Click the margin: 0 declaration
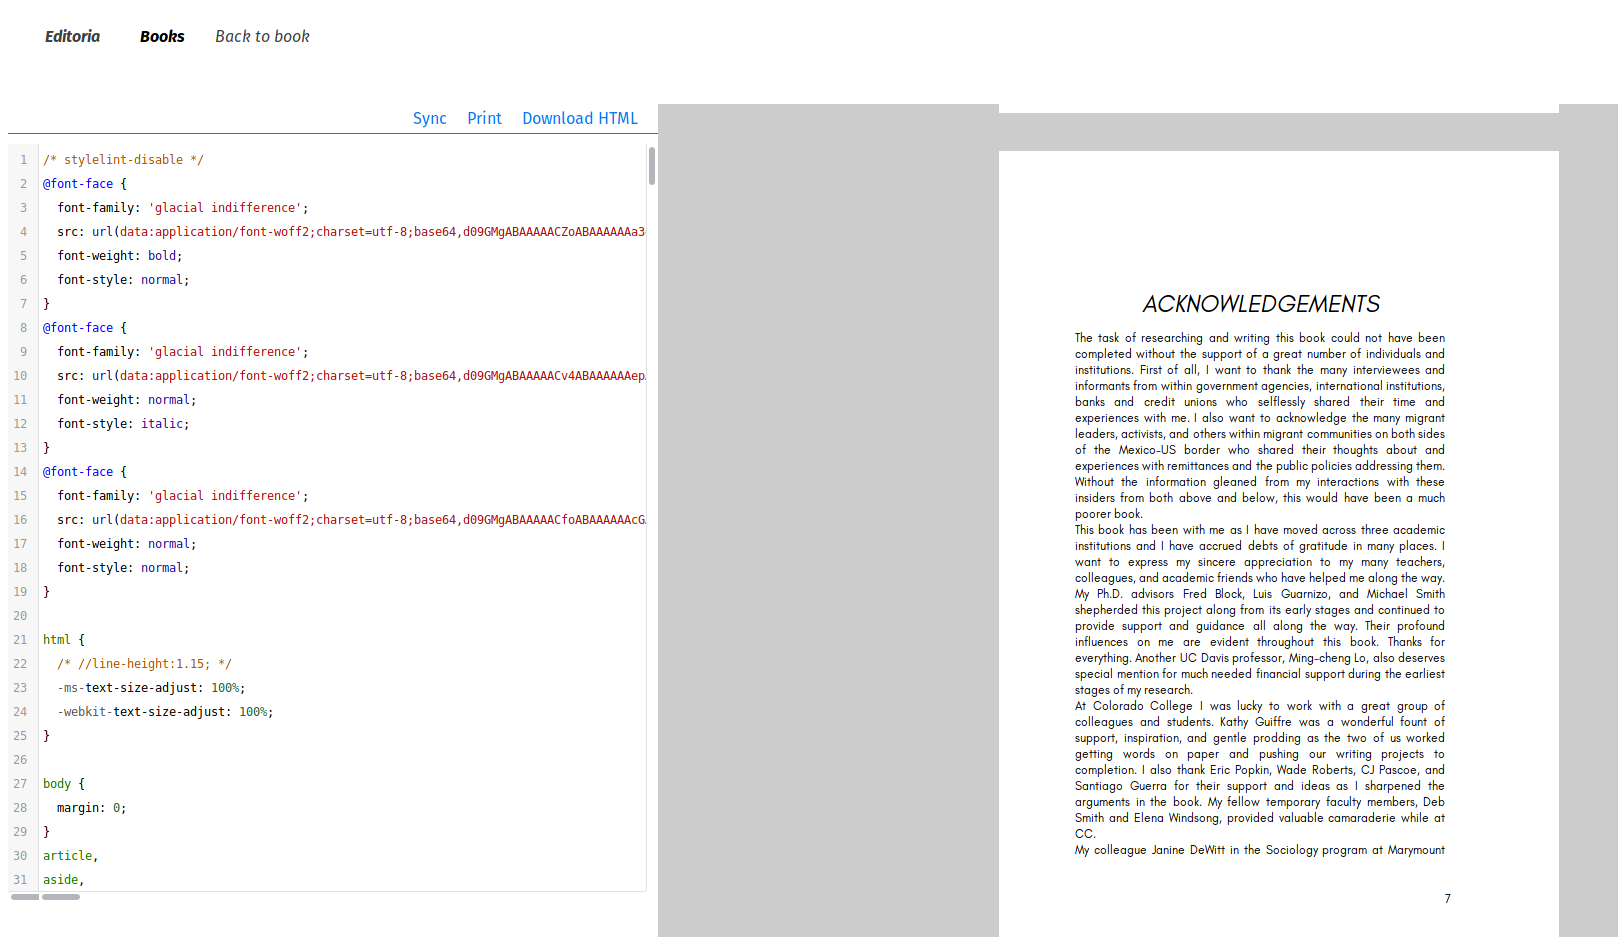1618x942 pixels. tap(92, 808)
